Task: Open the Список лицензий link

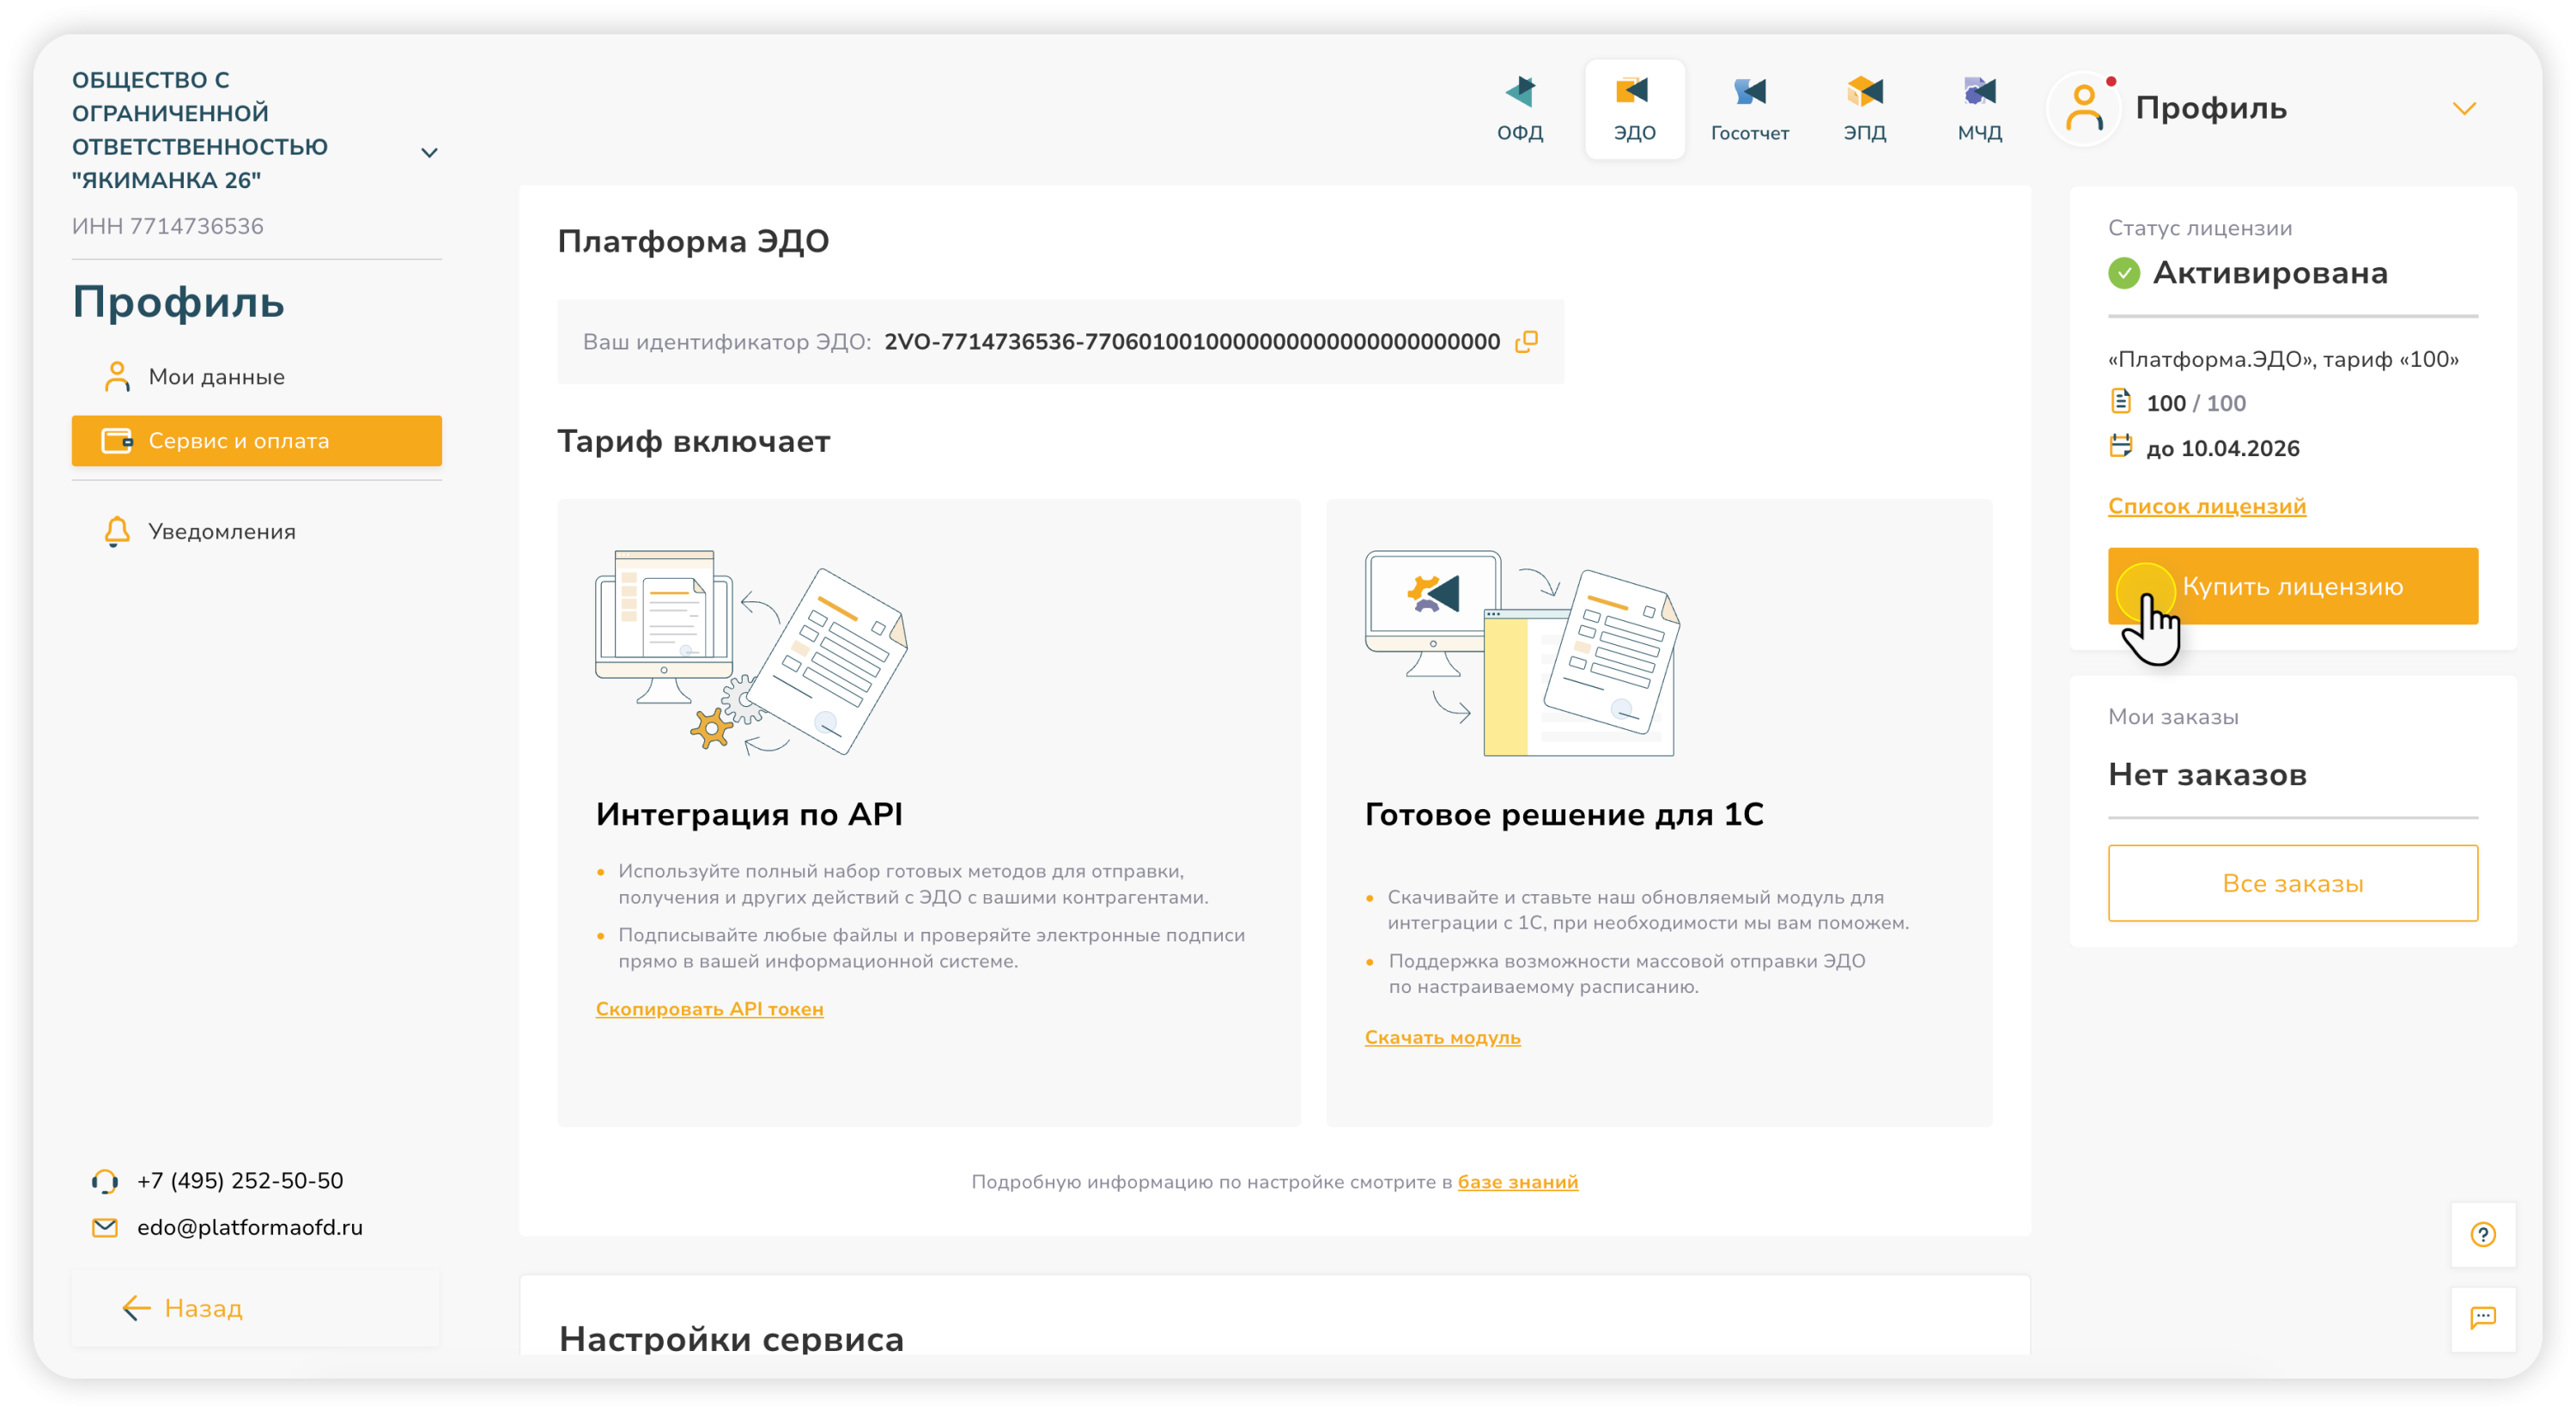Action: 2206,506
